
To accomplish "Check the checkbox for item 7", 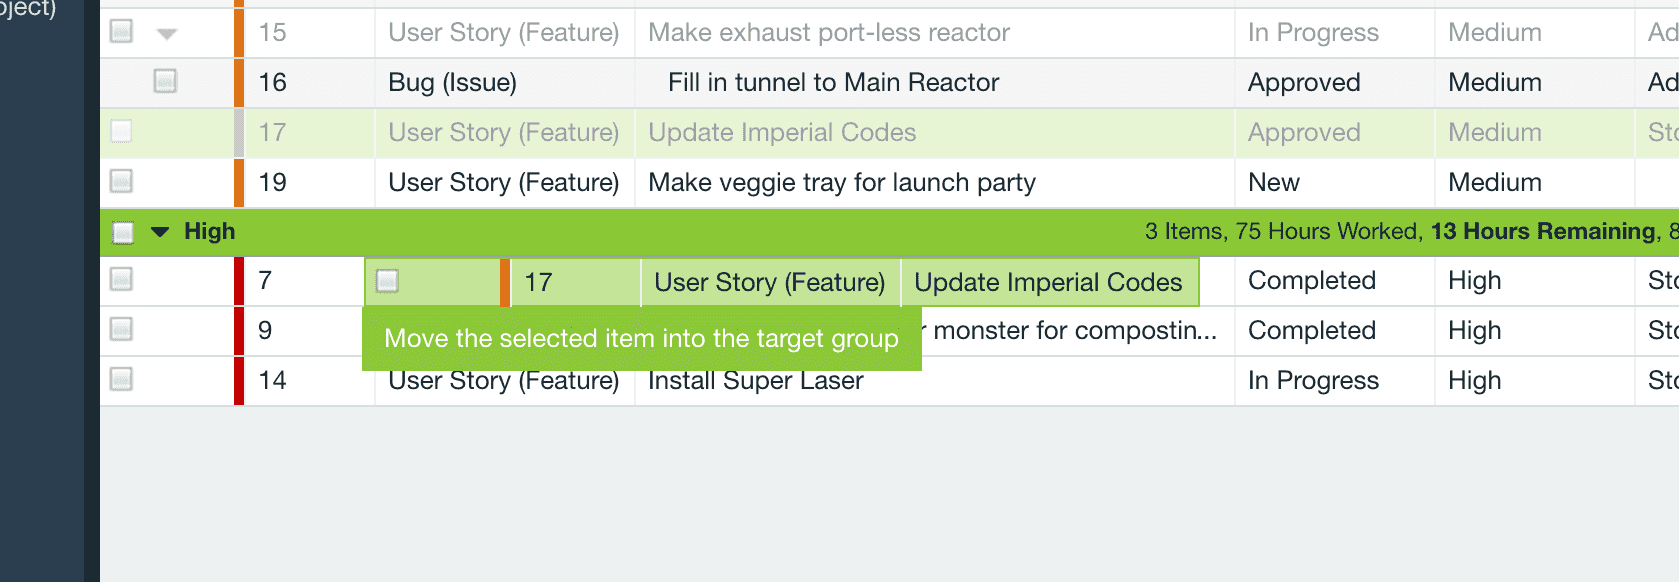I will (121, 280).
